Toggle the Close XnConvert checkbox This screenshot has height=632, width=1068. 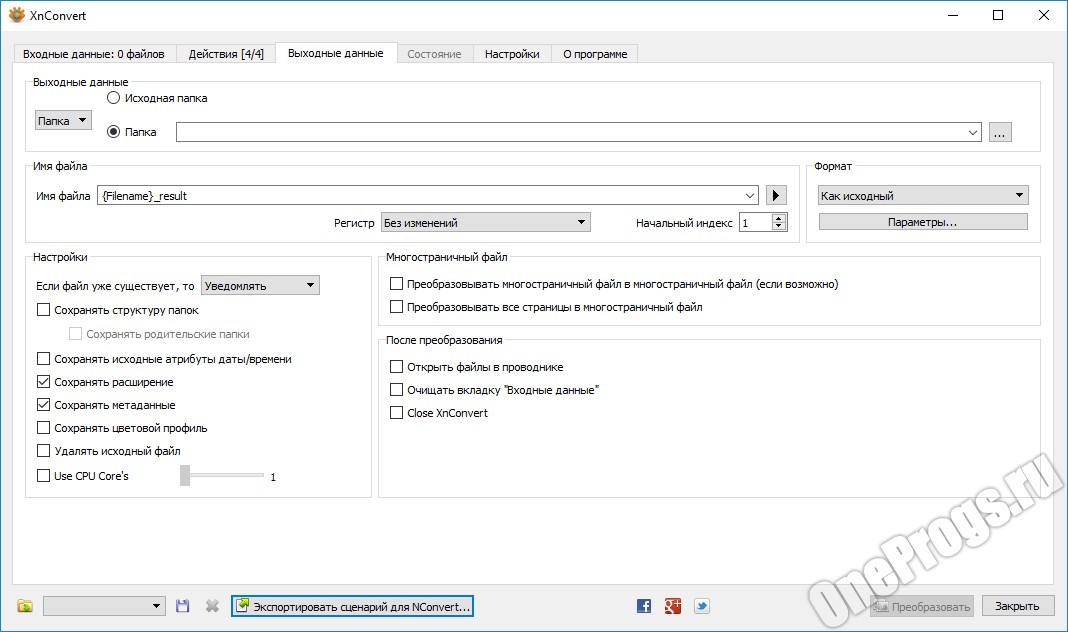tap(396, 413)
